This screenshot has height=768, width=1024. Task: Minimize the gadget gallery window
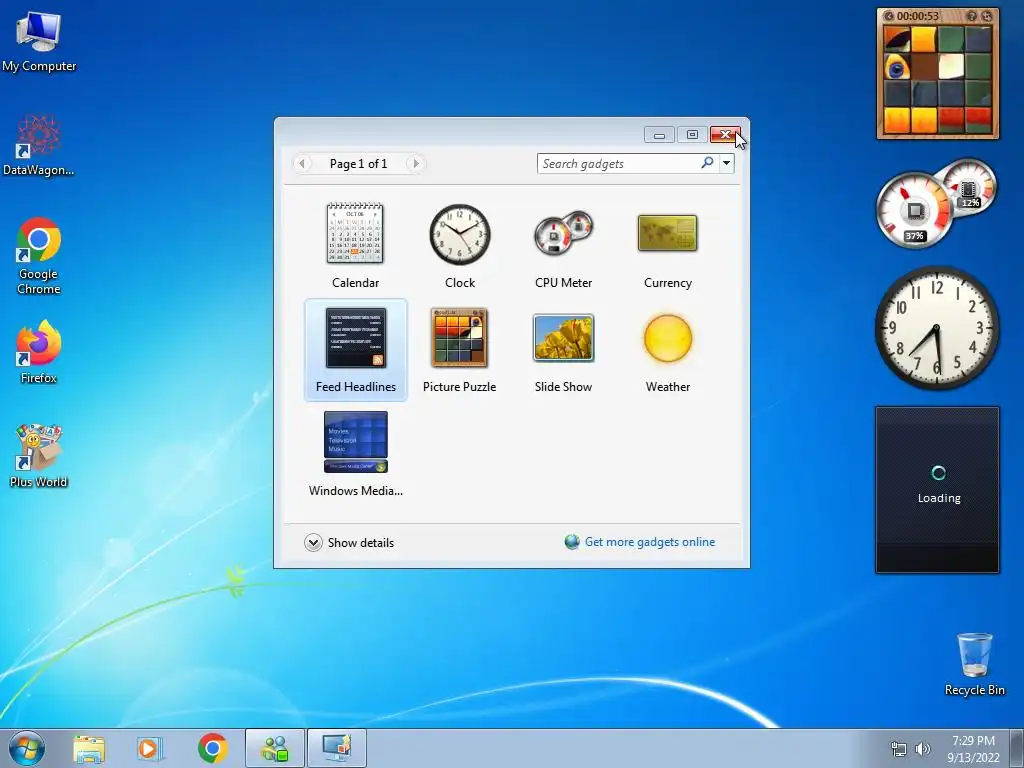click(659, 135)
